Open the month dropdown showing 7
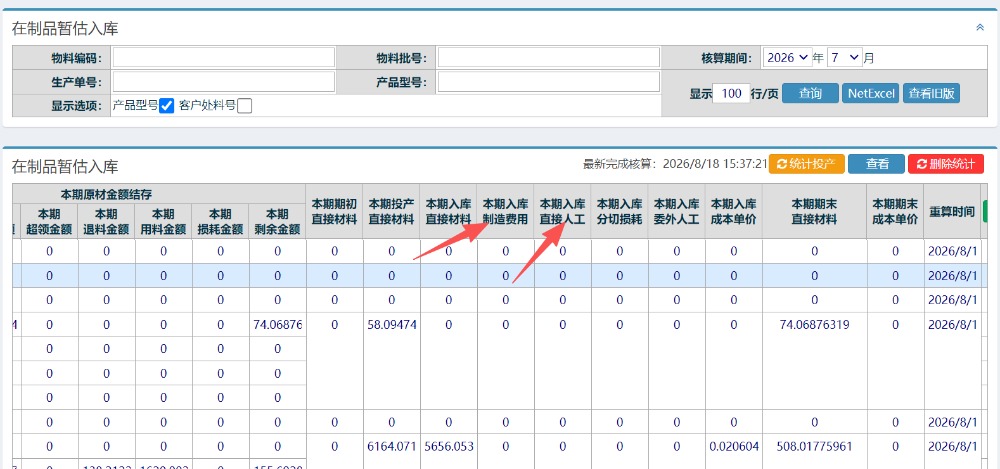 844,57
